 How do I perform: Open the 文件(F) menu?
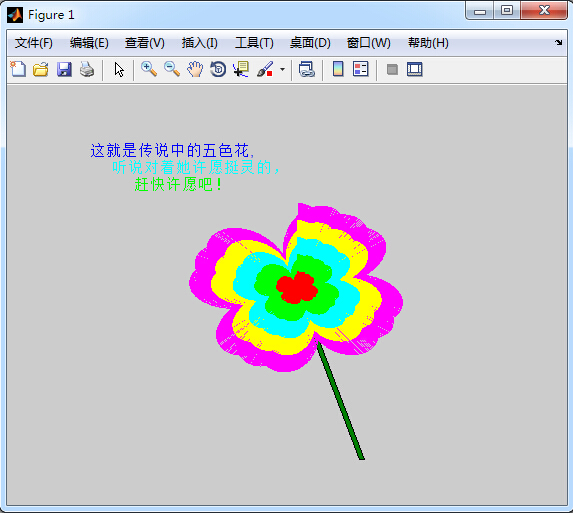coord(34,43)
